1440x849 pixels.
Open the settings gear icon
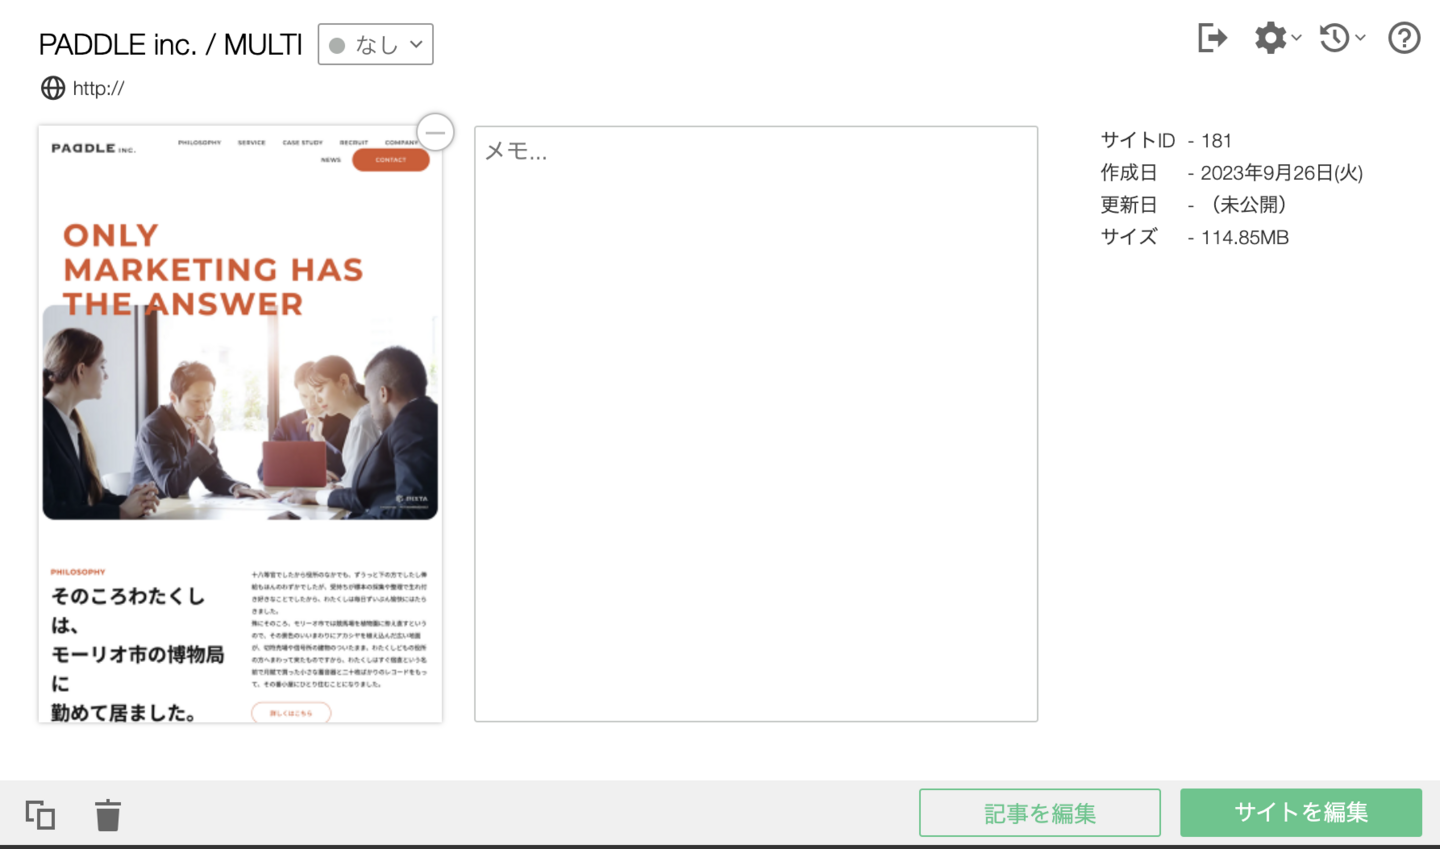tap(1270, 38)
